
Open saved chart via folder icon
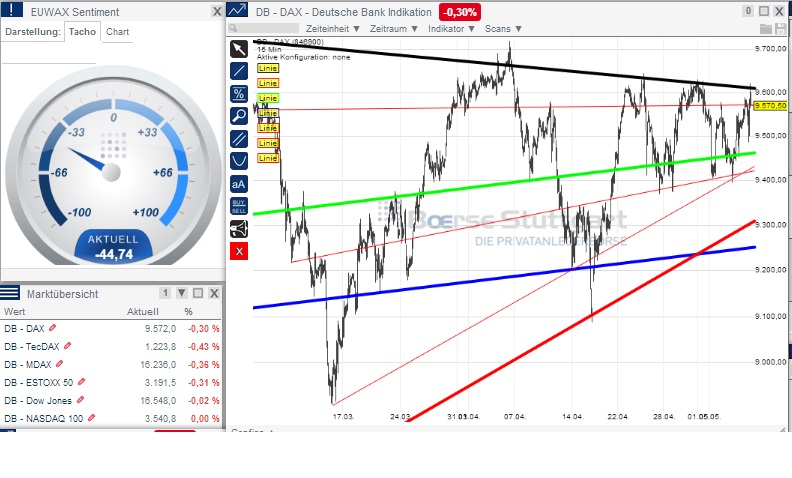pyautogui.click(x=766, y=29)
